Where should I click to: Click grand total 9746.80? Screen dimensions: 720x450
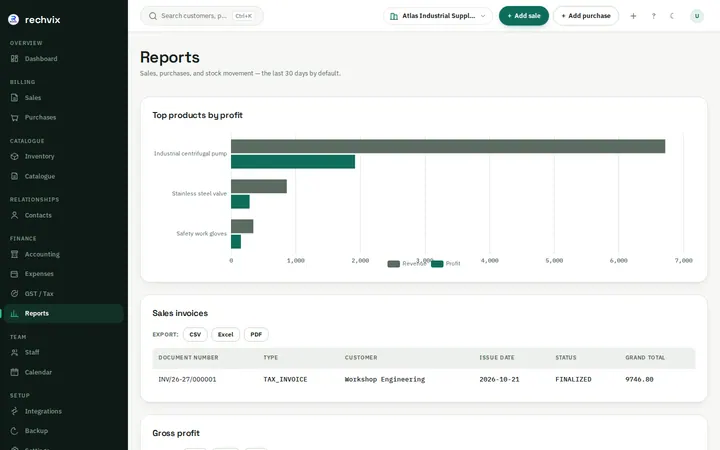pos(639,379)
